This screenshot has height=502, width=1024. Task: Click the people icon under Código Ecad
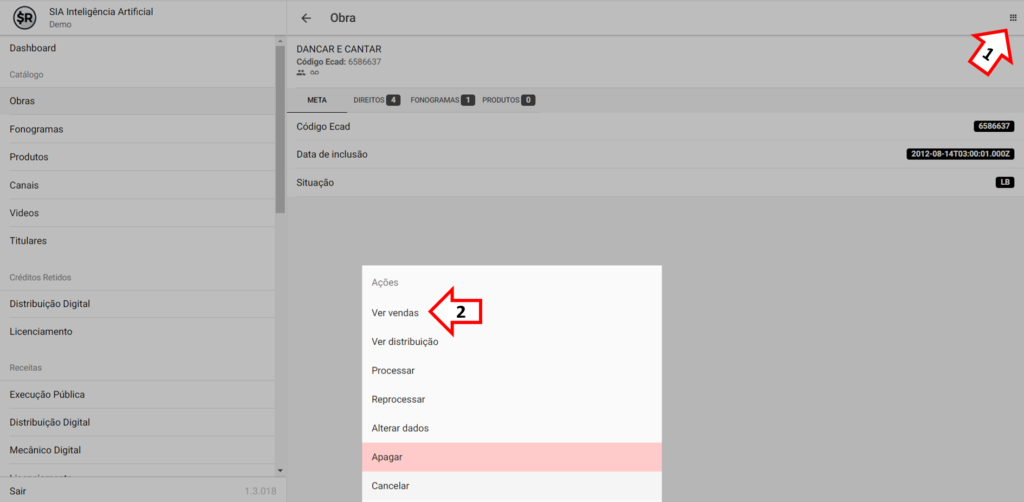point(301,73)
